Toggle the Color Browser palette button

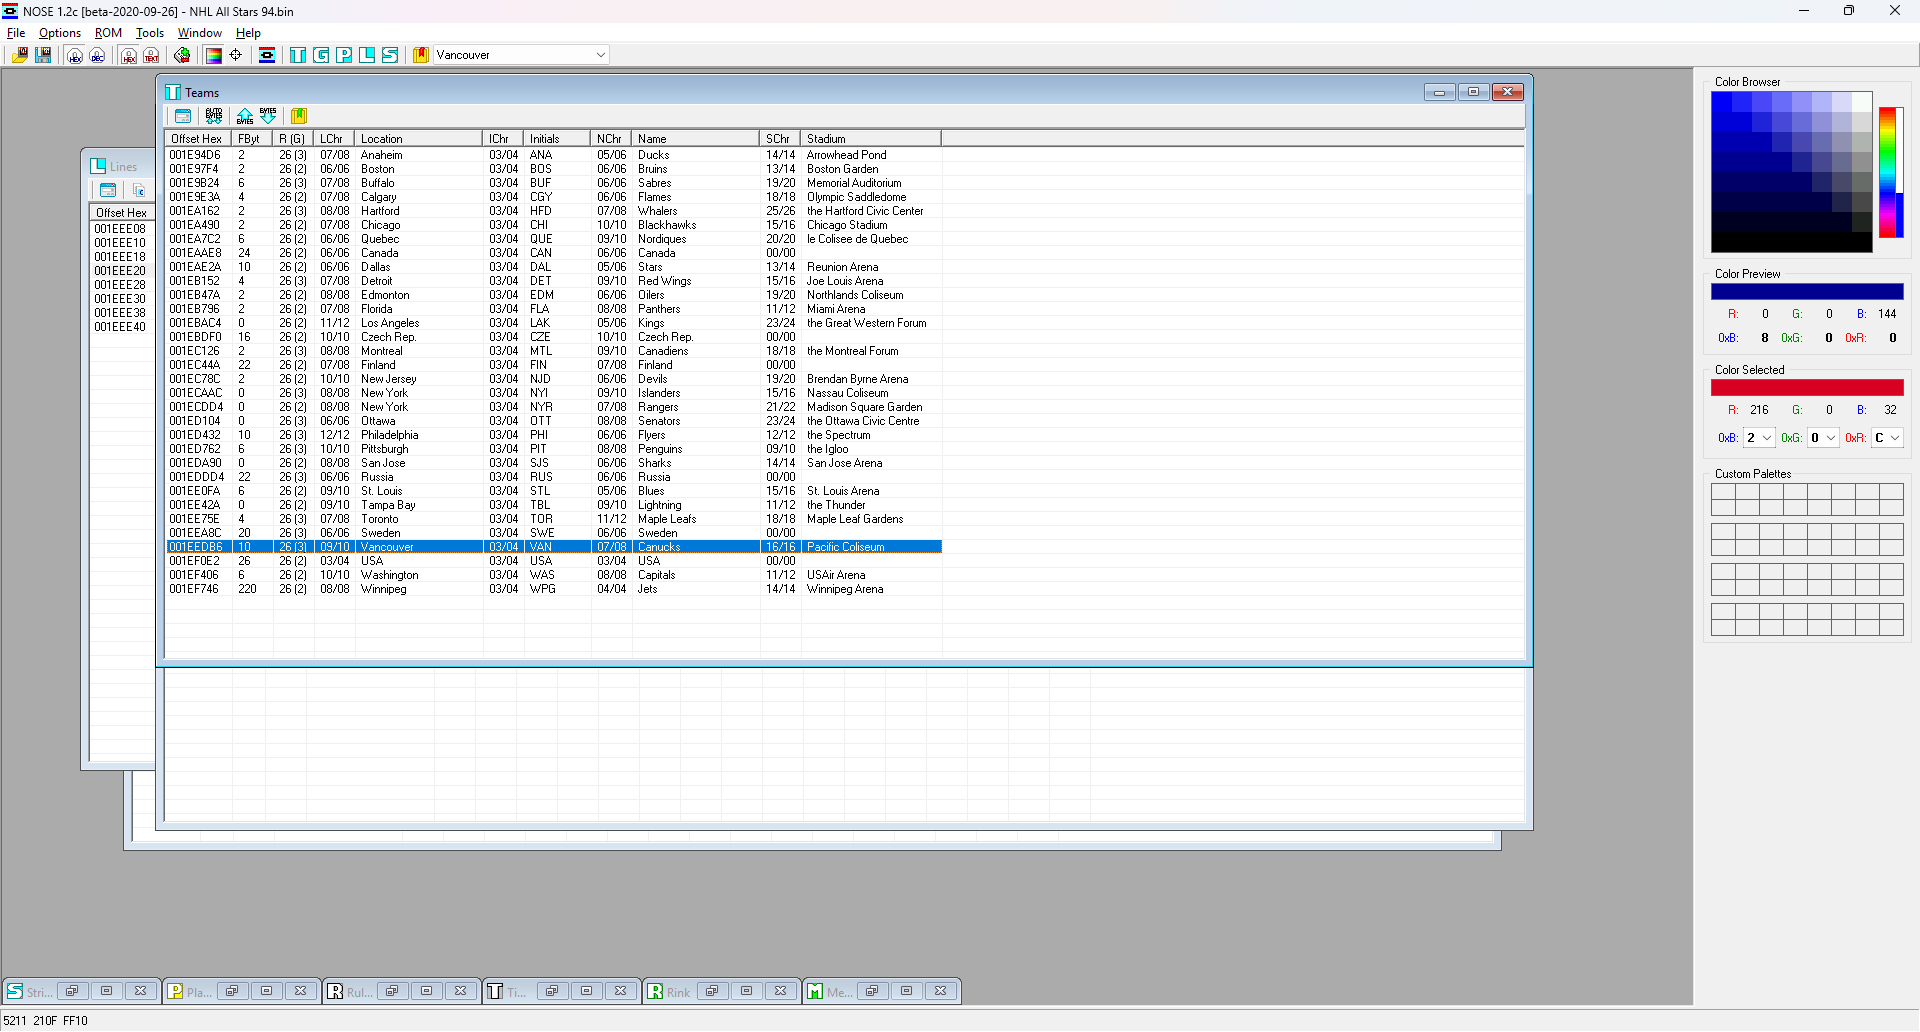[213, 55]
